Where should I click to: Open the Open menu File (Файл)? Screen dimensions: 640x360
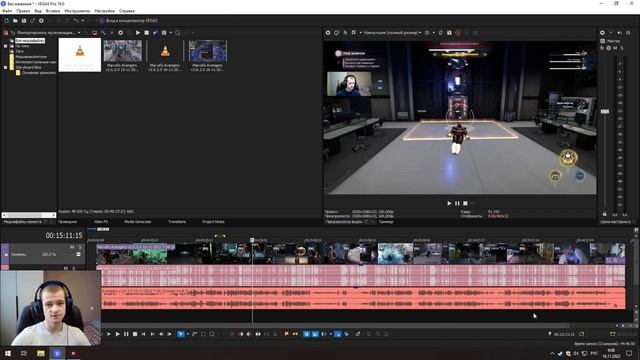click(7, 11)
